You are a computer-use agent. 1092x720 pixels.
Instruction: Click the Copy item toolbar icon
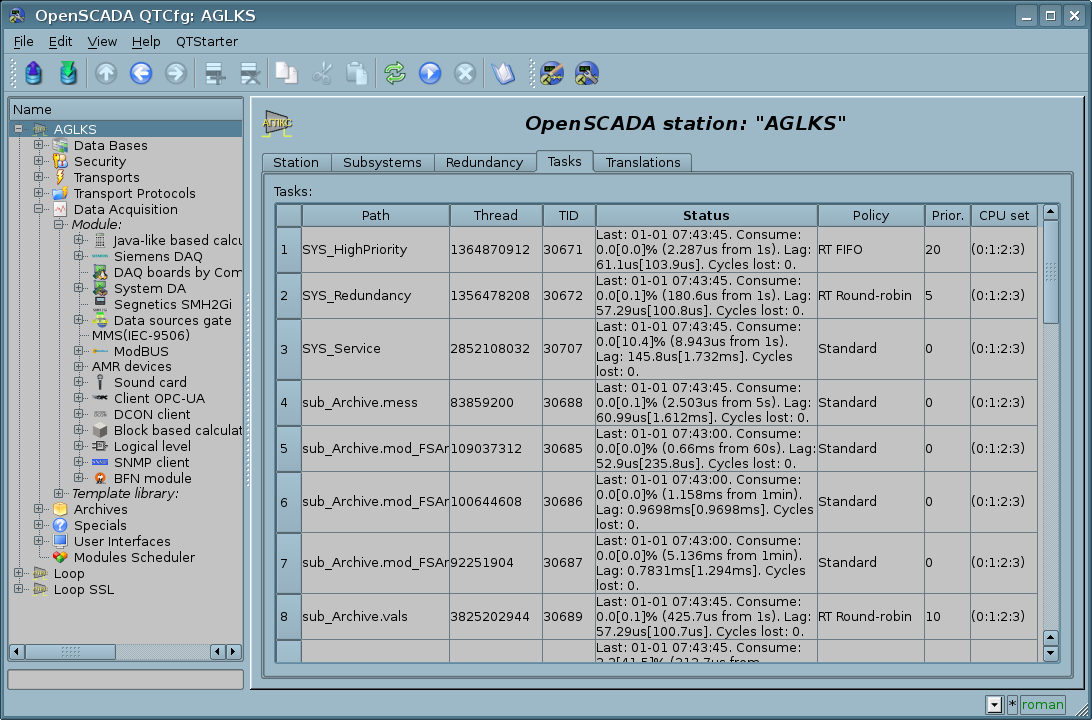coord(286,72)
